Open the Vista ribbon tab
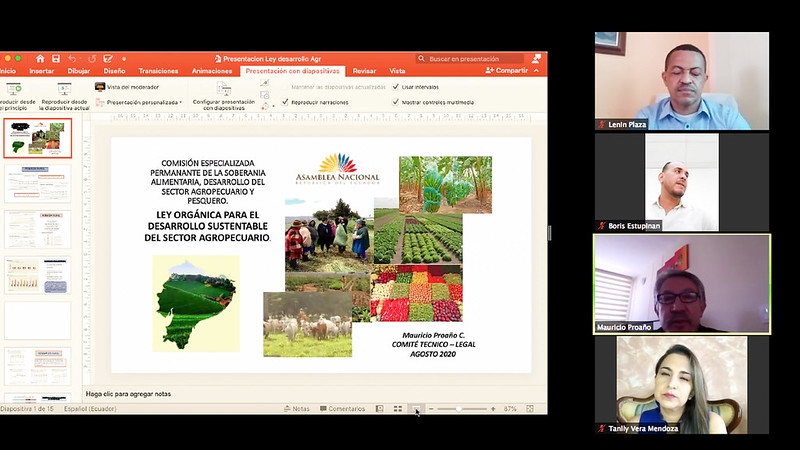This screenshot has width=800, height=450. pos(397,71)
